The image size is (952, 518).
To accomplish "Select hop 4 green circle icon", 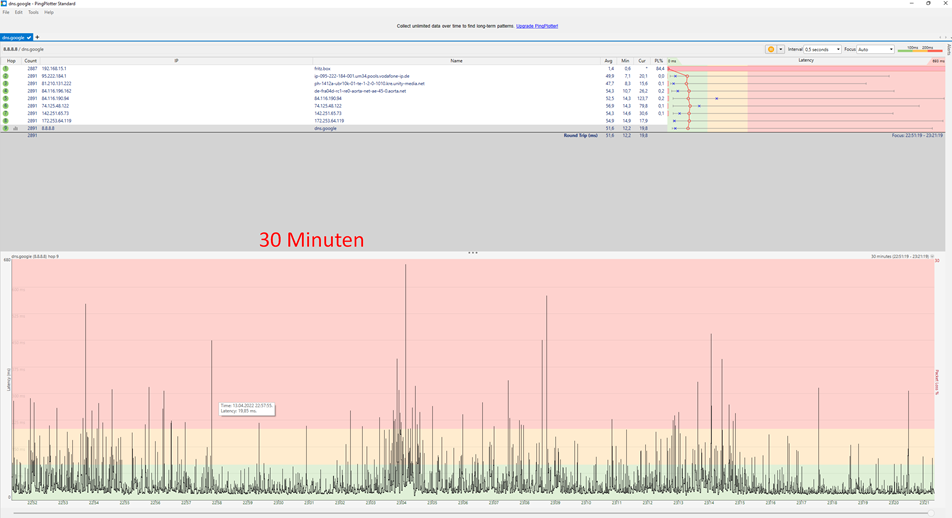I will (x=6, y=91).
